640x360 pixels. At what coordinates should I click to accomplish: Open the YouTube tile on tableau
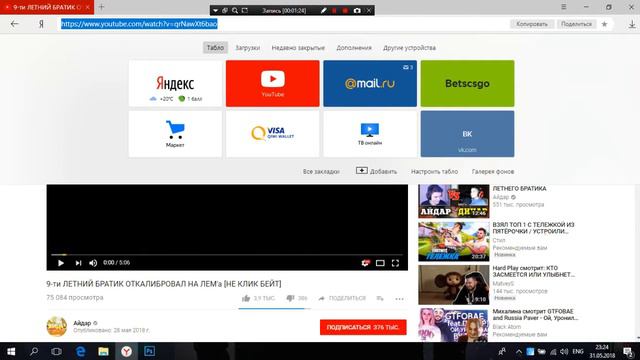click(273, 83)
